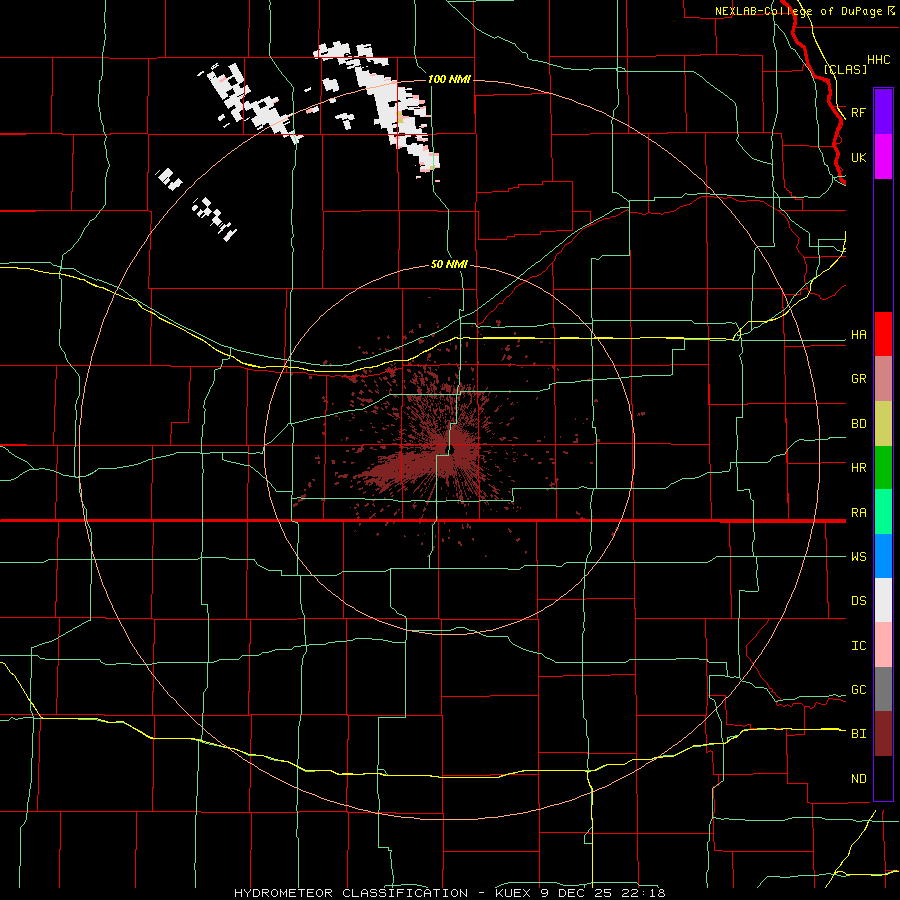Click the HA legend label
The image size is (900, 900).
858,335
